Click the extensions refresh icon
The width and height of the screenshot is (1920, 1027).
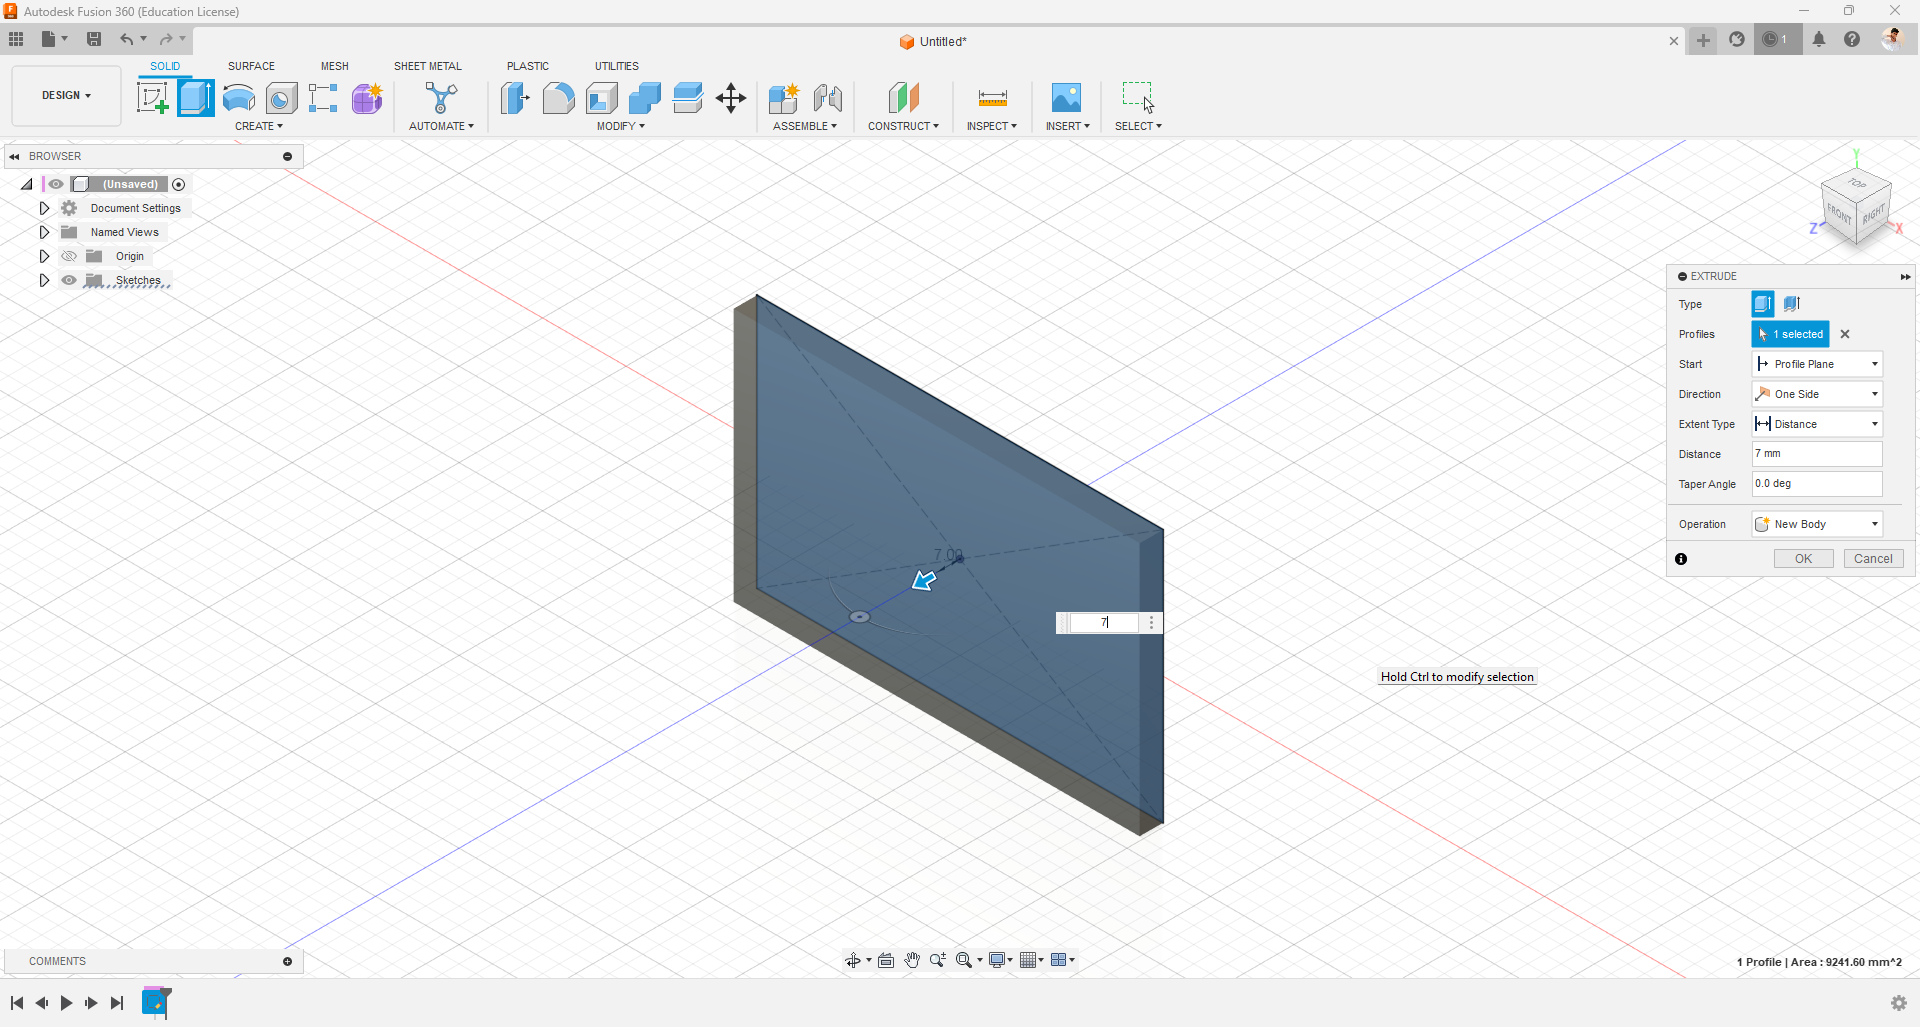click(x=1737, y=40)
